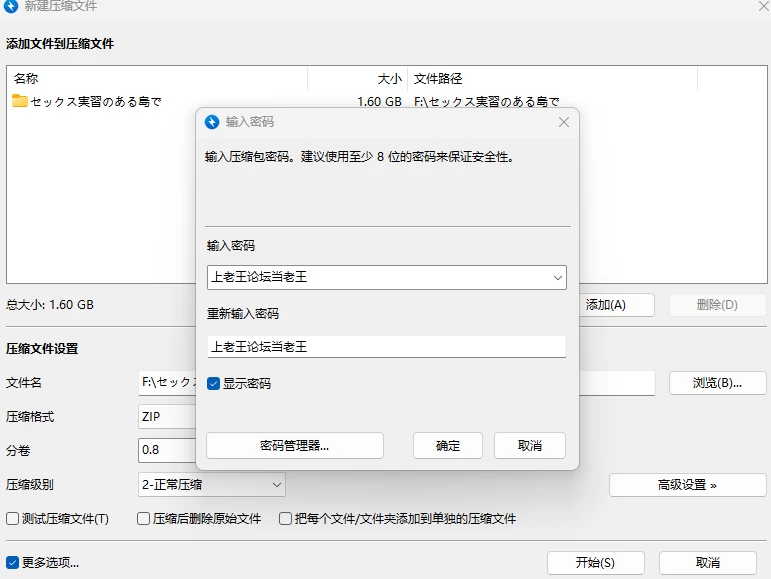Image resolution: width=771 pixels, height=579 pixels.
Task: Click the 分卷 0.8 combo box
Action: tap(167, 450)
